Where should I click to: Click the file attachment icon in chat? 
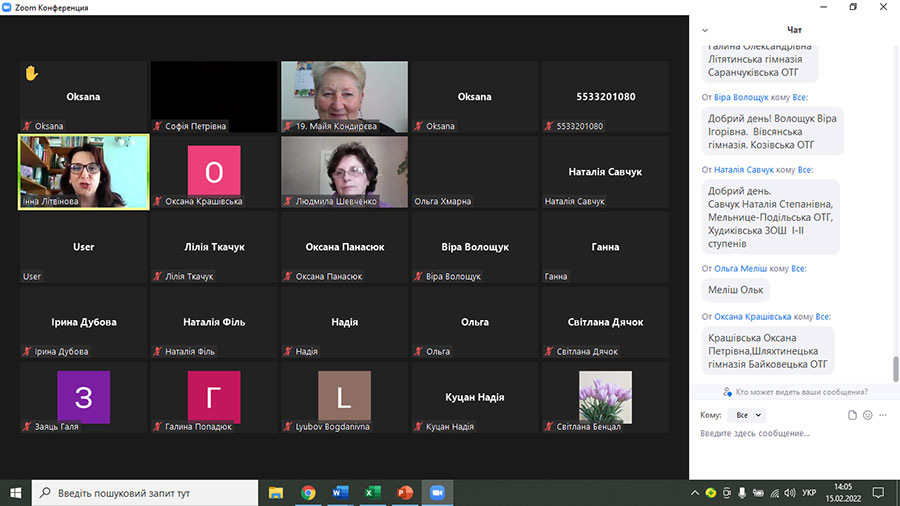click(852, 415)
